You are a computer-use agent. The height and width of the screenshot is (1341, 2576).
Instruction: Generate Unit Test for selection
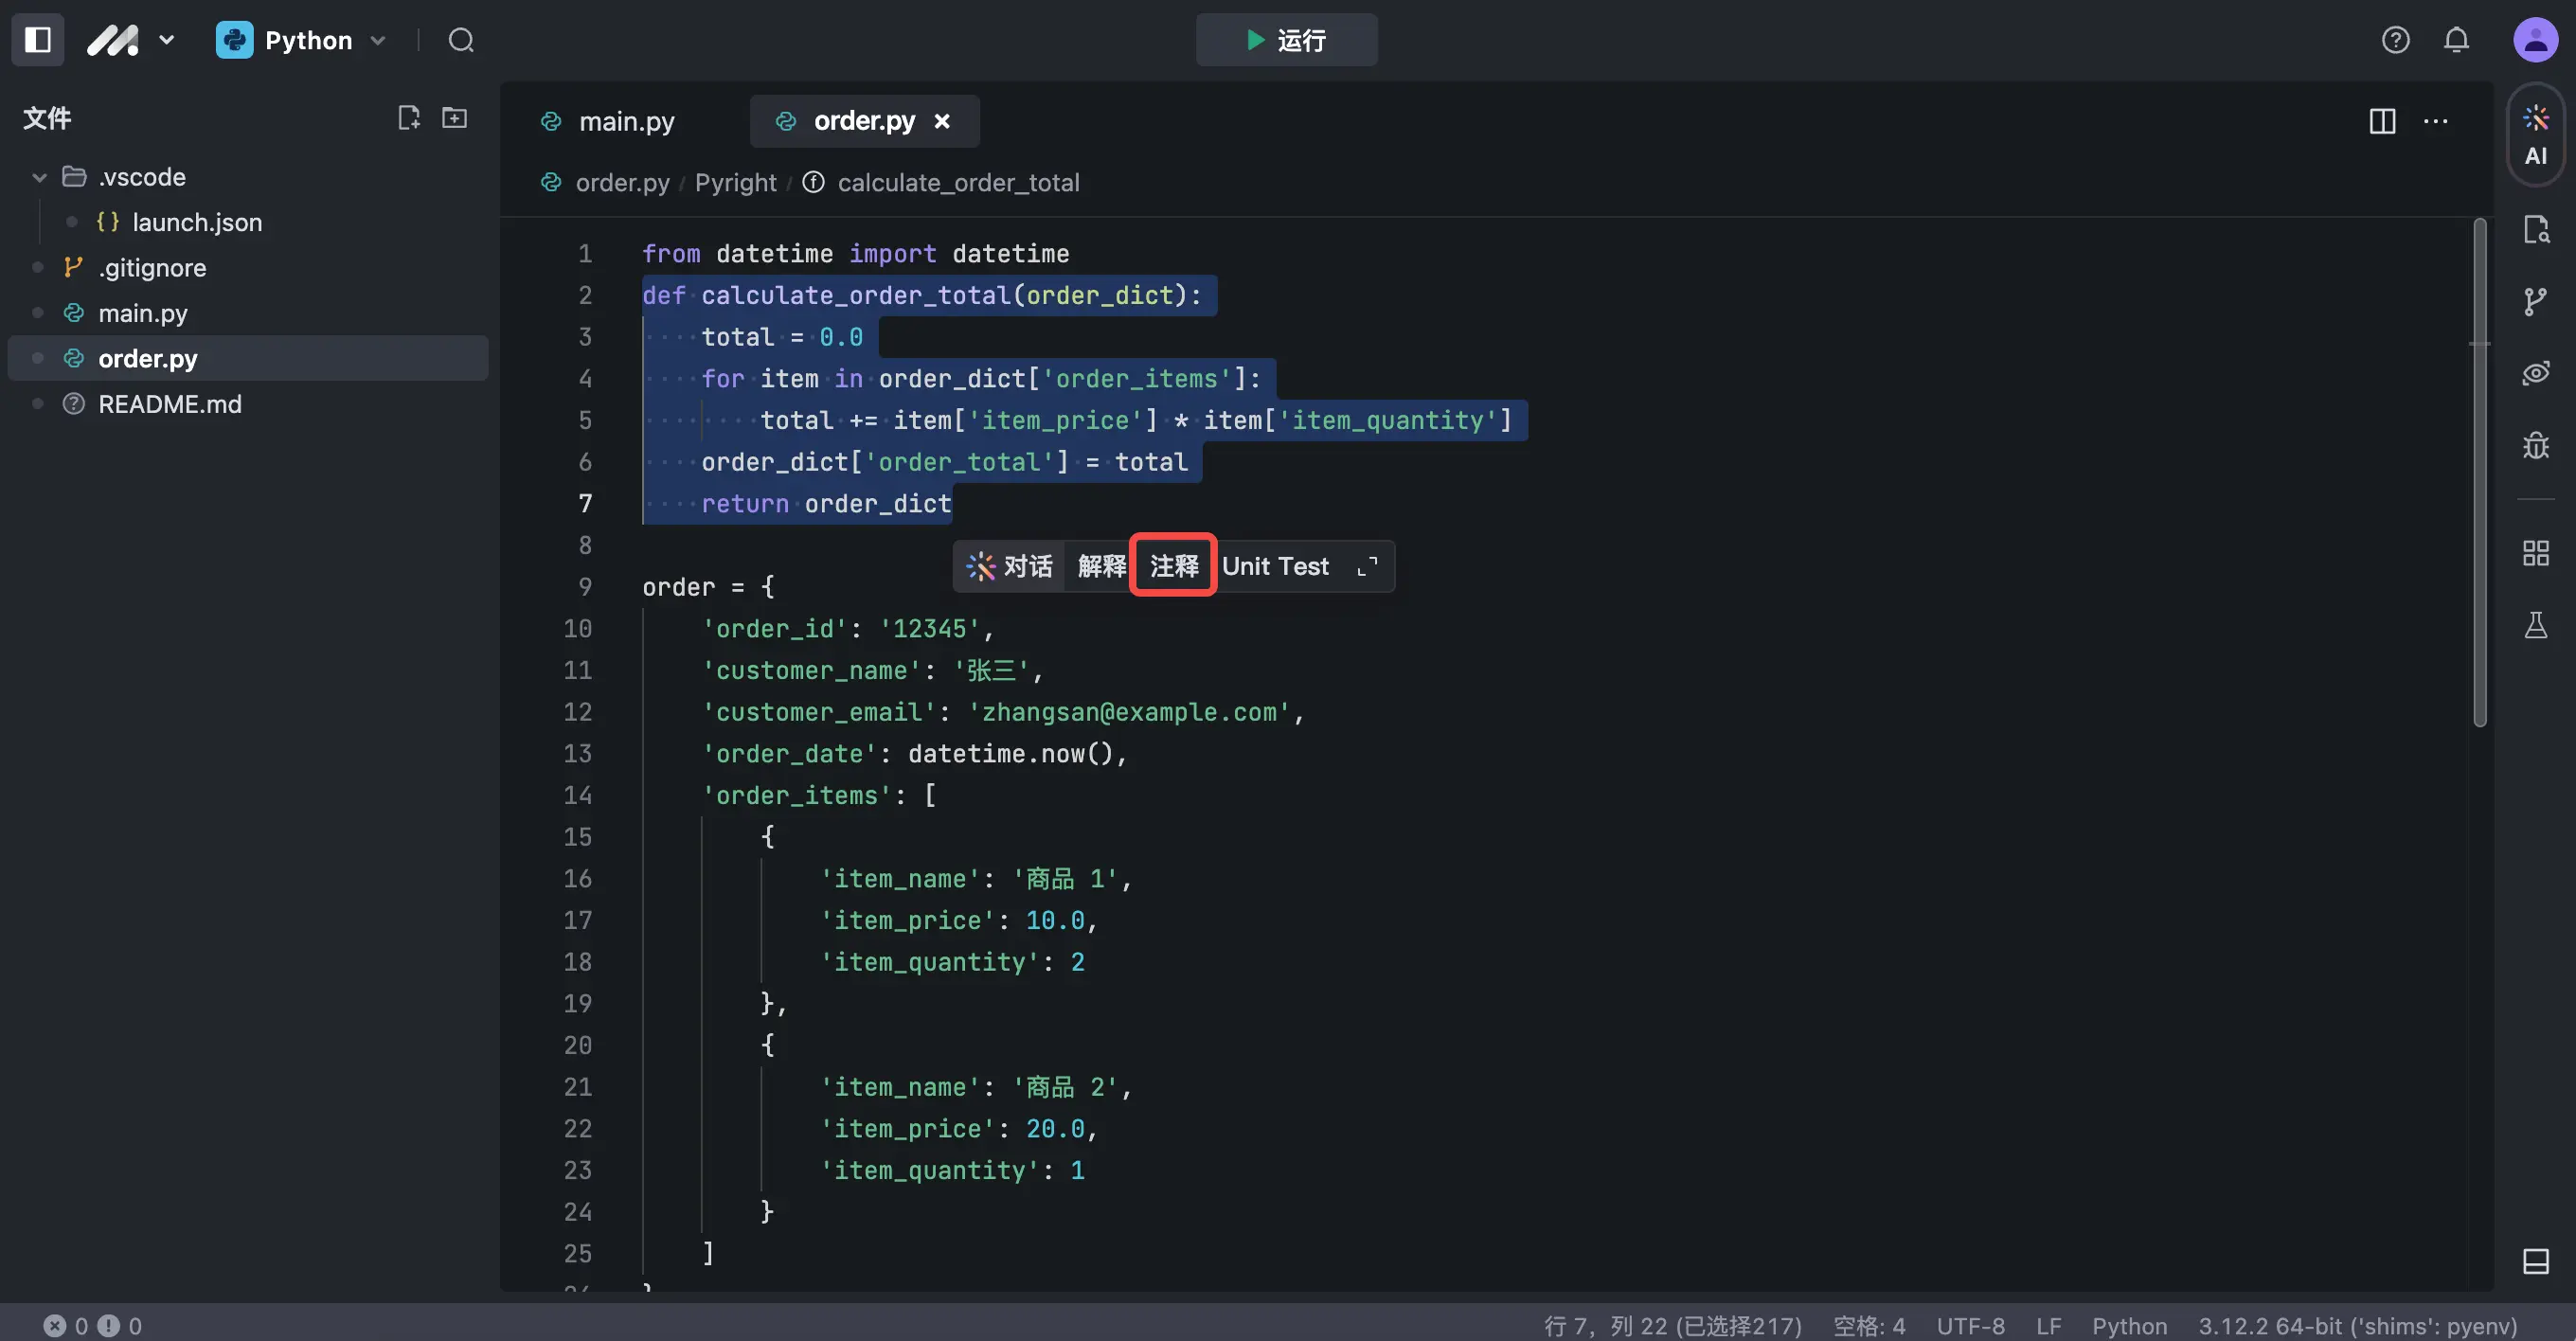click(x=1275, y=566)
